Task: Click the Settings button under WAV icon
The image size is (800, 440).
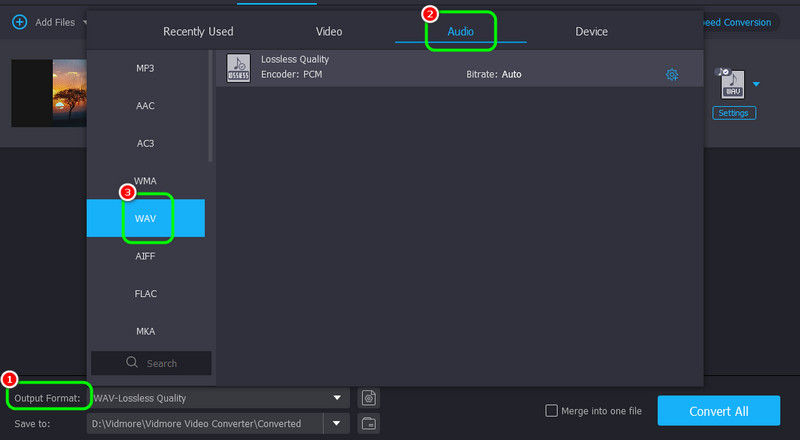Action: (x=734, y=113)
